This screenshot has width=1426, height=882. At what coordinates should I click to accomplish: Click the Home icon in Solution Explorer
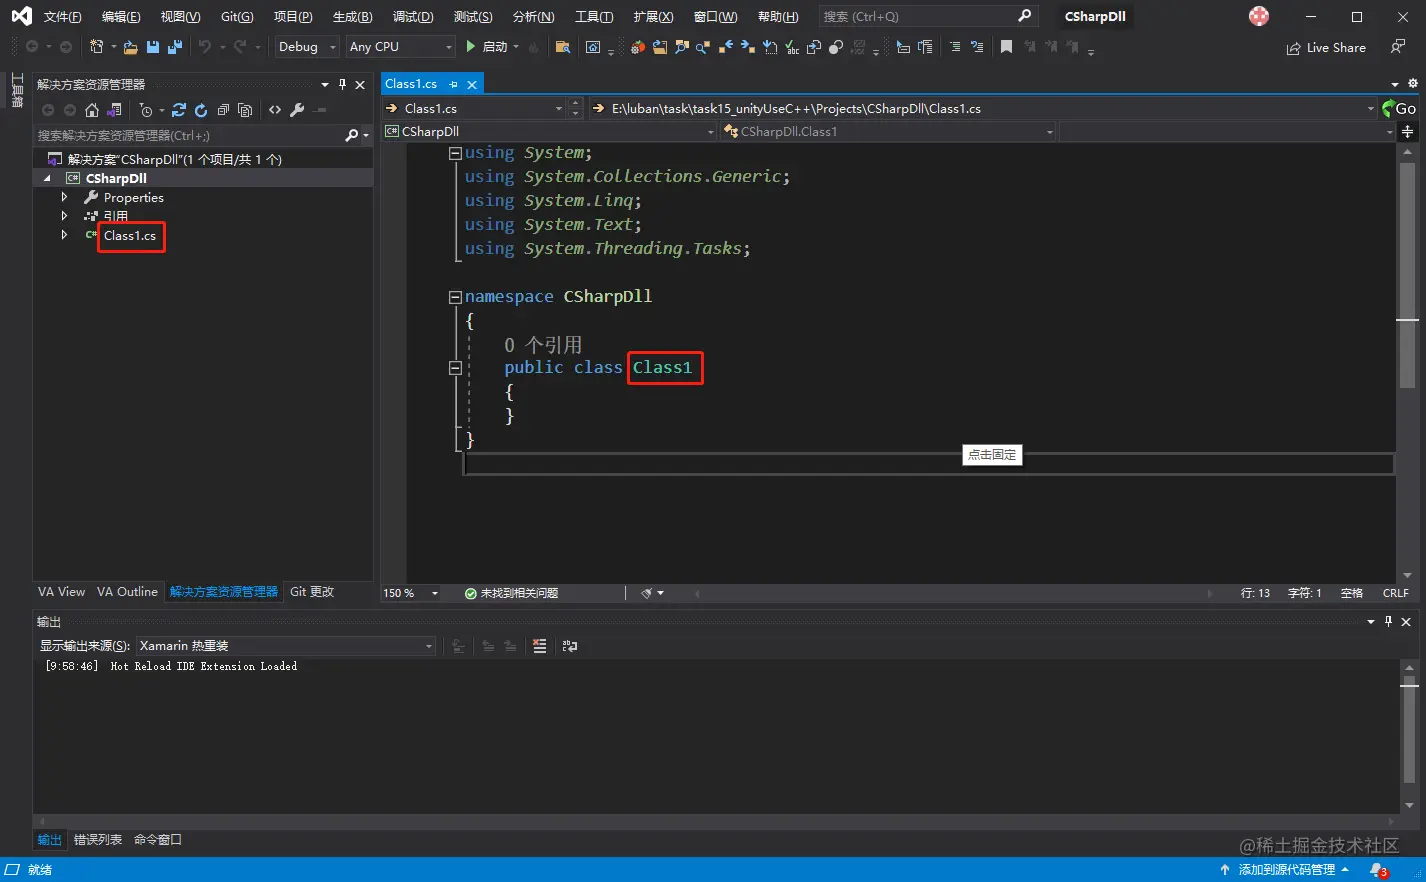tap(92, 110)
